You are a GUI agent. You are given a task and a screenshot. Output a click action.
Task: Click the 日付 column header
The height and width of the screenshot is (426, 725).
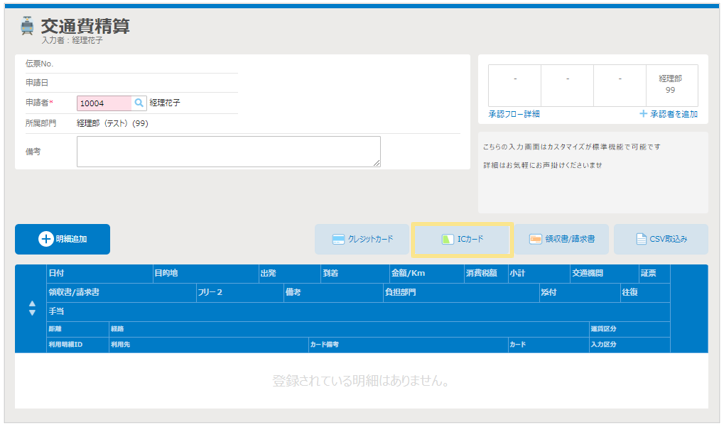click(x=57, y=273)
